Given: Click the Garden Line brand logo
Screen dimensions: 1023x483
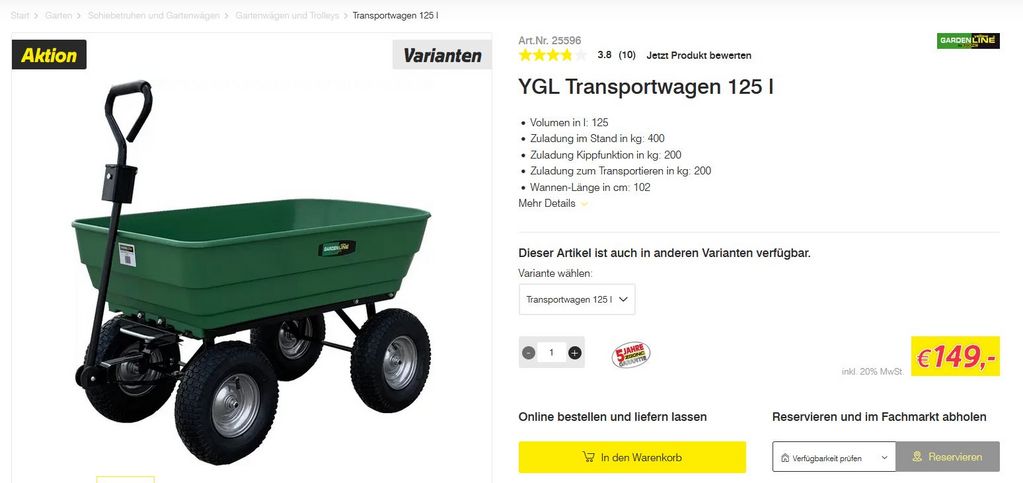Looking at the screenshot, I should click(x=968, y=41).
